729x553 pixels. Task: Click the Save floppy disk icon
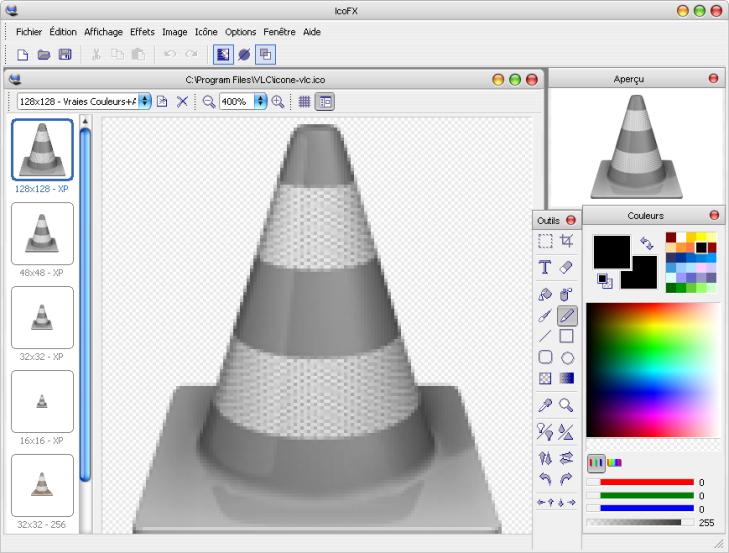[65, 54]
